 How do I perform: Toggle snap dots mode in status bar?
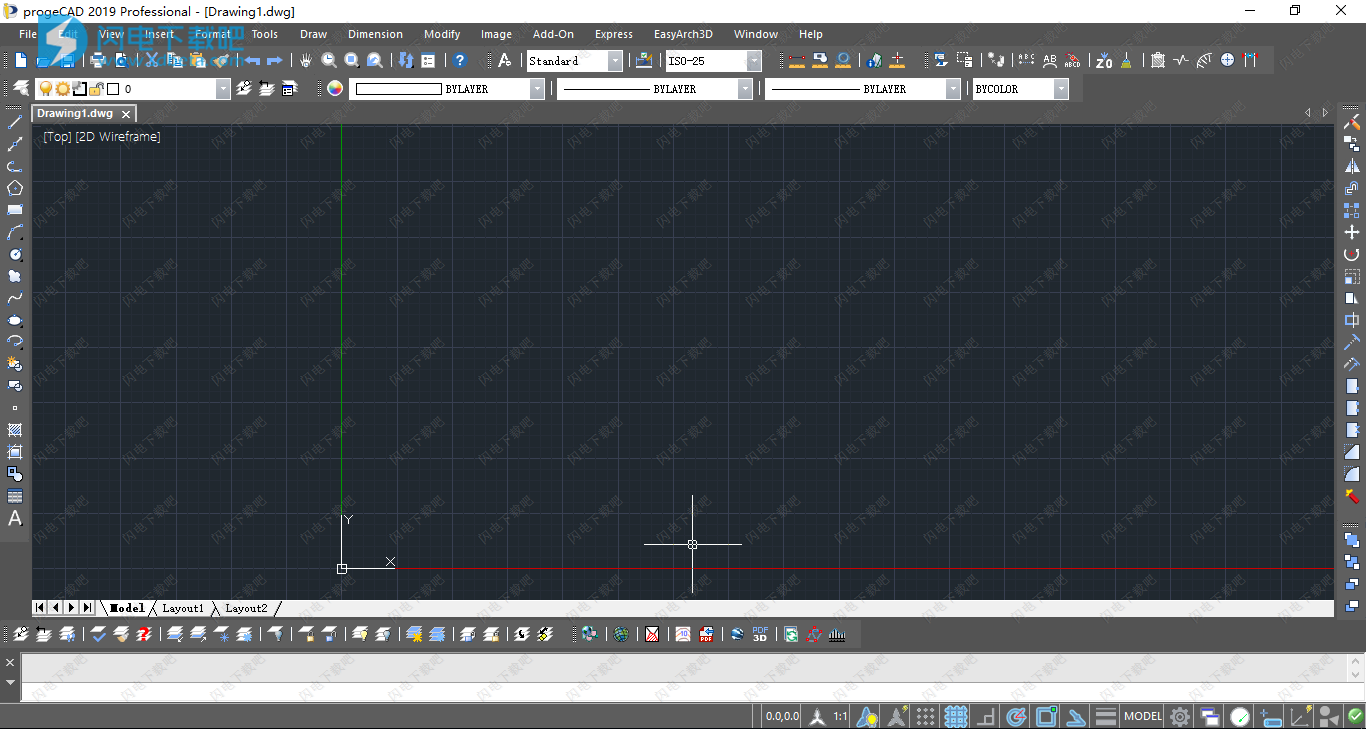tap(926, 716)
